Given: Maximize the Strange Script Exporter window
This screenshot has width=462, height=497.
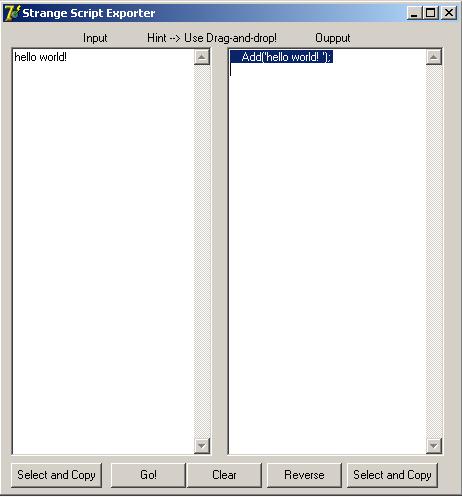Looking at the screenshot, I should (430, 13).
